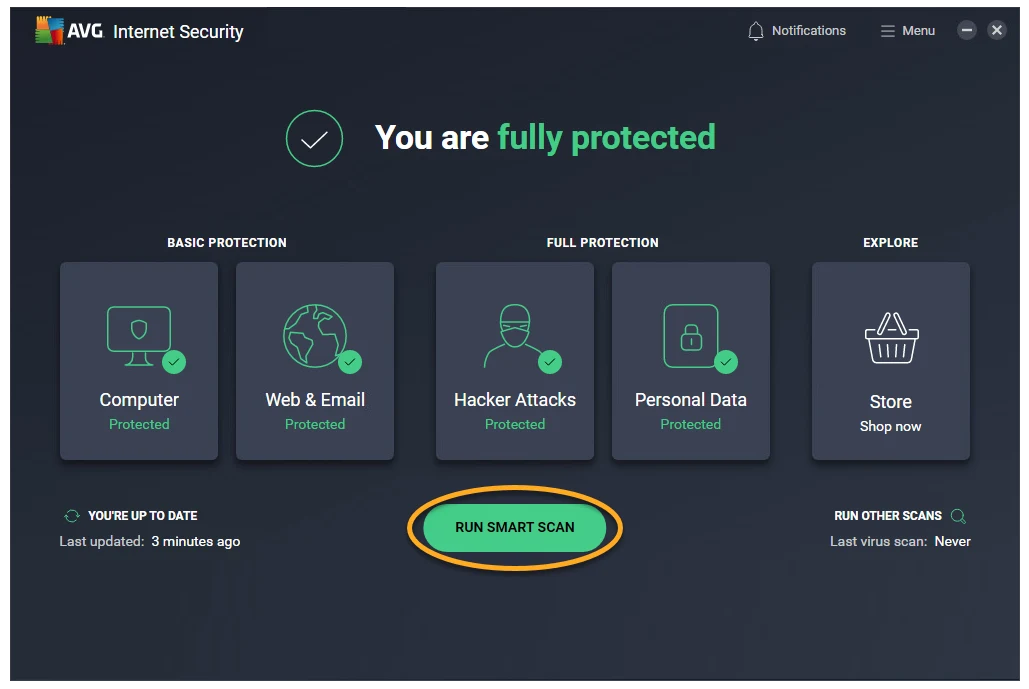This screenshot has width=1029, height=689.
Task: Click the green check badge on Computer
Action: [x=174, y=362]
